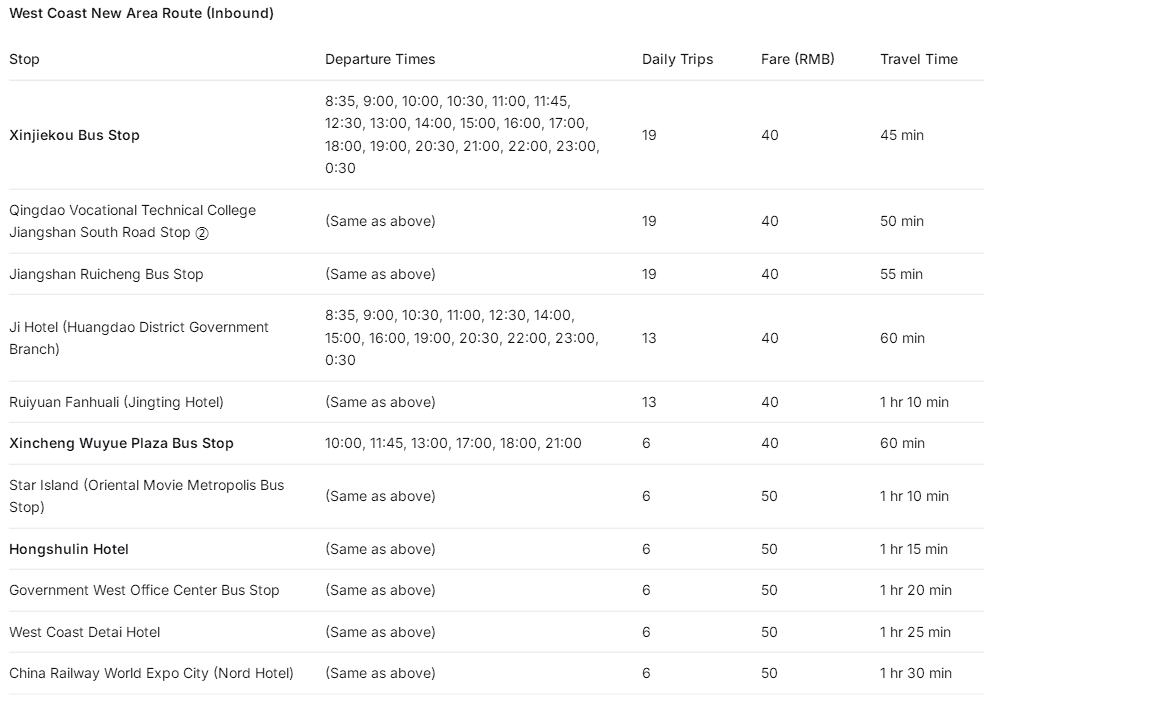Click the Stop column header

(24, 59)
